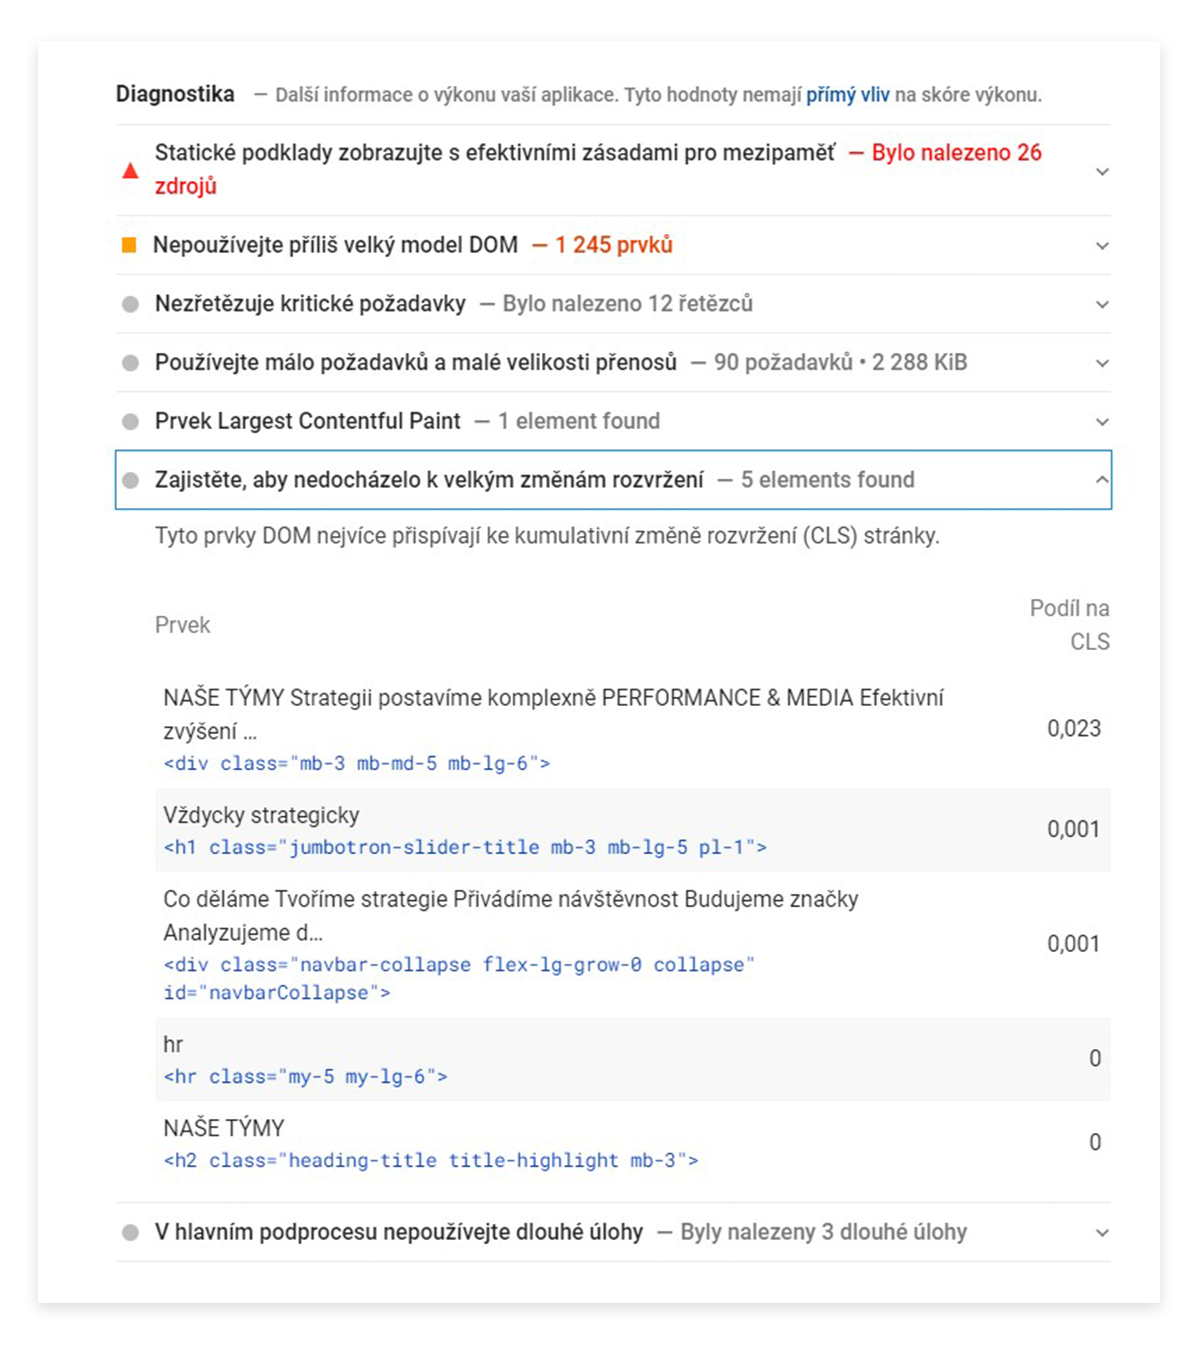Expand the requests count and transfer size chevron

[x=1102, y=363]
